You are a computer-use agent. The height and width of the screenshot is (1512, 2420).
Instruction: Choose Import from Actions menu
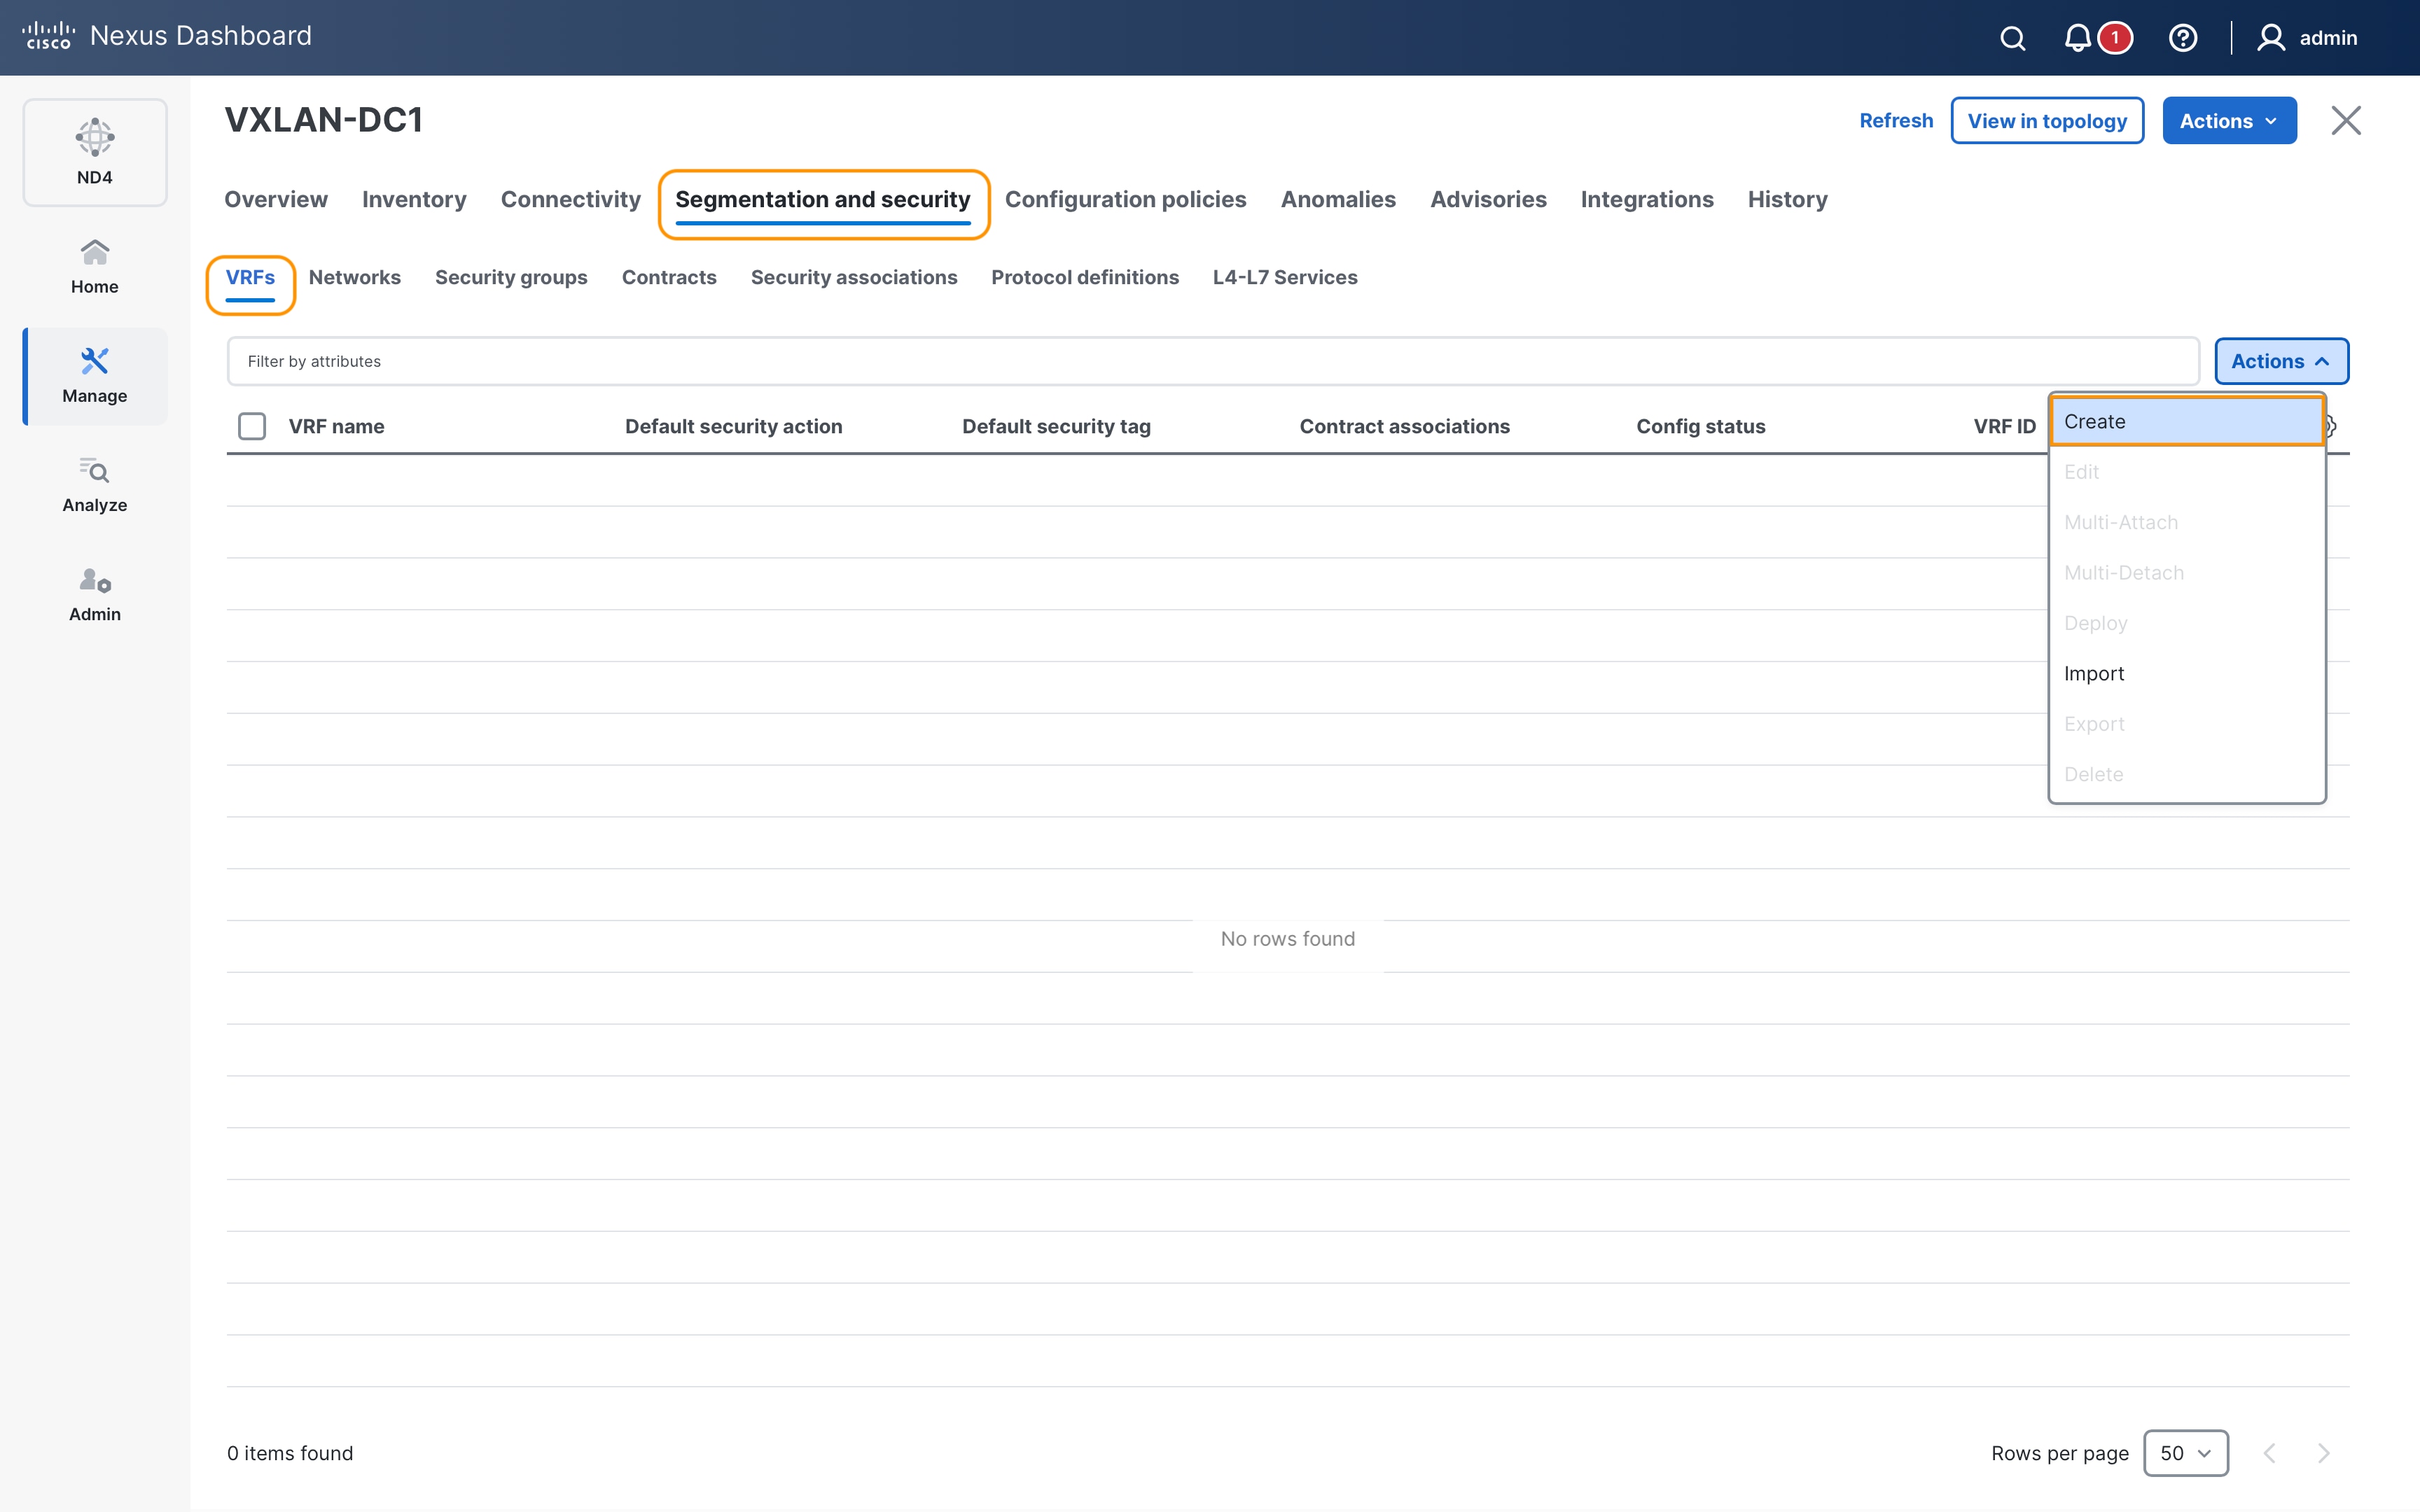[x=2186, y=673]
